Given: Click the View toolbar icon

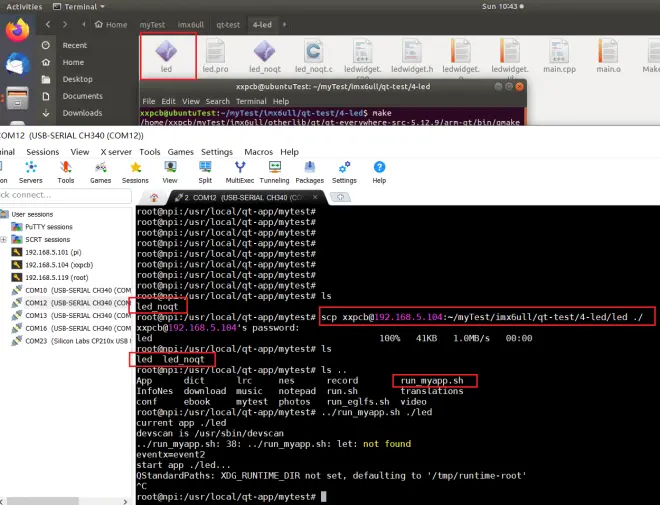Looking at the screenshot, I should click(x=170, y=173).
